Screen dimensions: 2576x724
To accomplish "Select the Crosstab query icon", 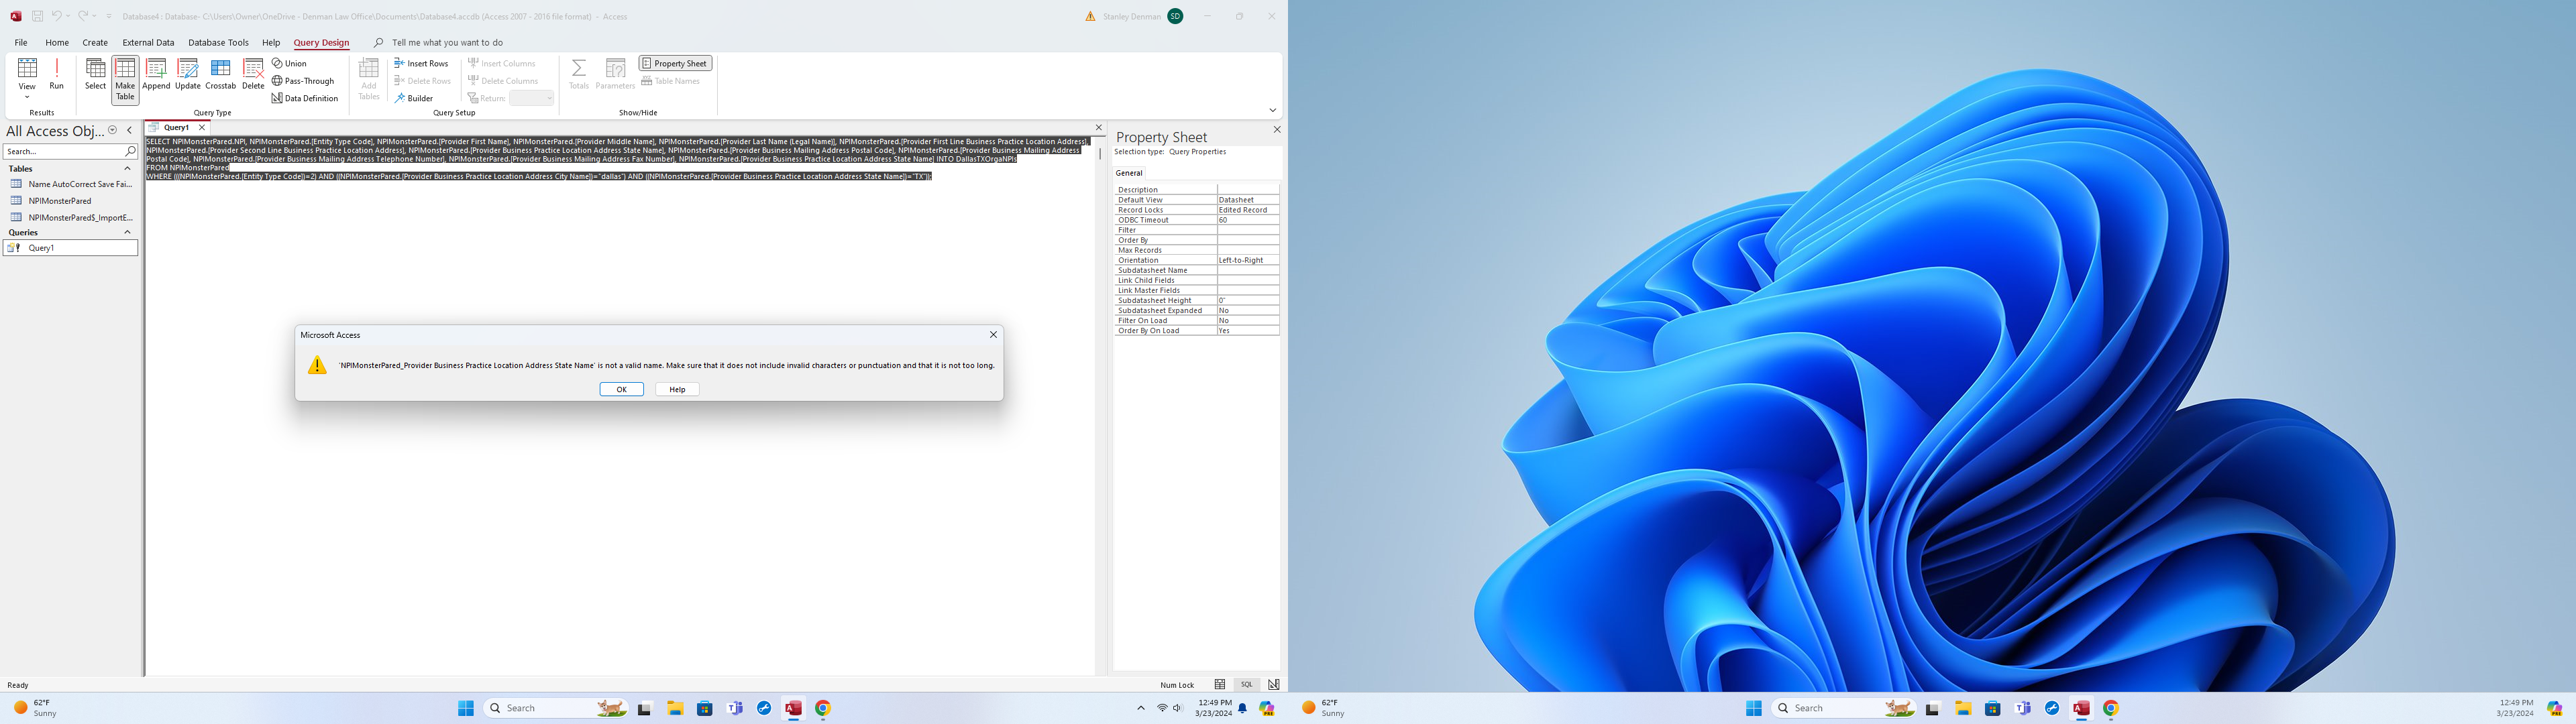I will 220,74.
